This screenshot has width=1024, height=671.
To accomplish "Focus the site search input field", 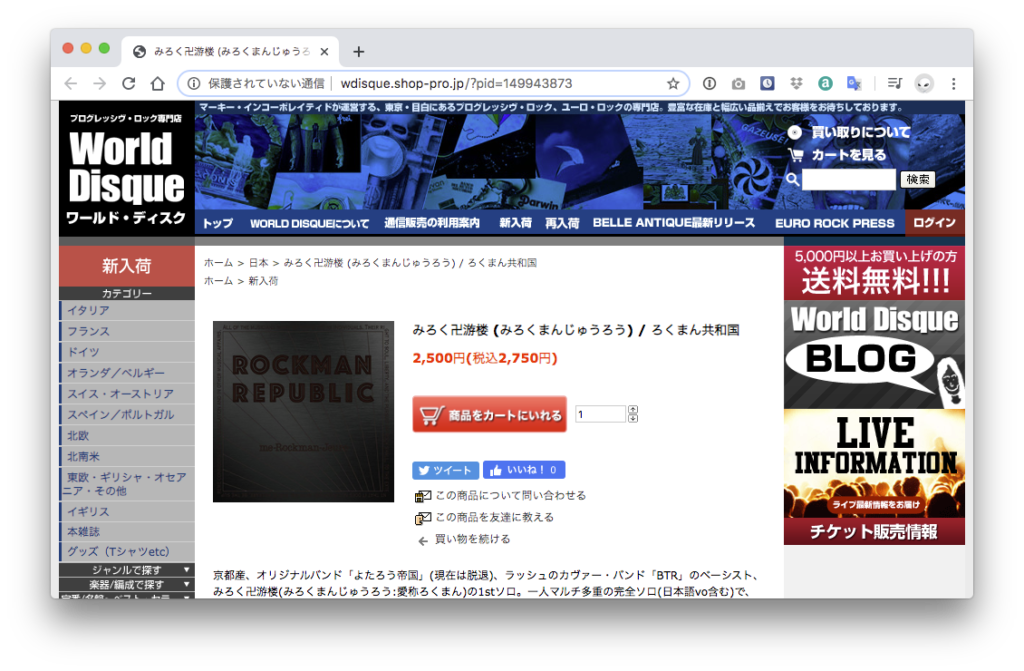I will [849, 180].
